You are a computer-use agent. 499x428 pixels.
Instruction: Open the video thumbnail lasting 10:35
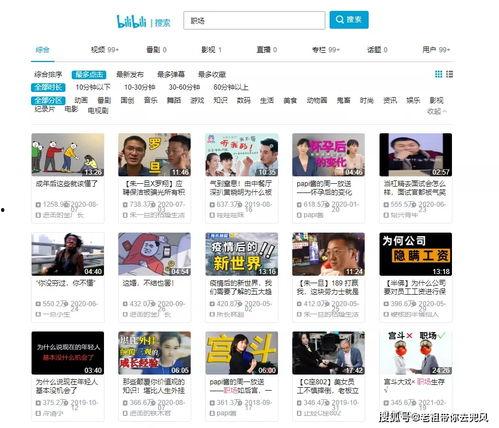click(x=242, y=155)
